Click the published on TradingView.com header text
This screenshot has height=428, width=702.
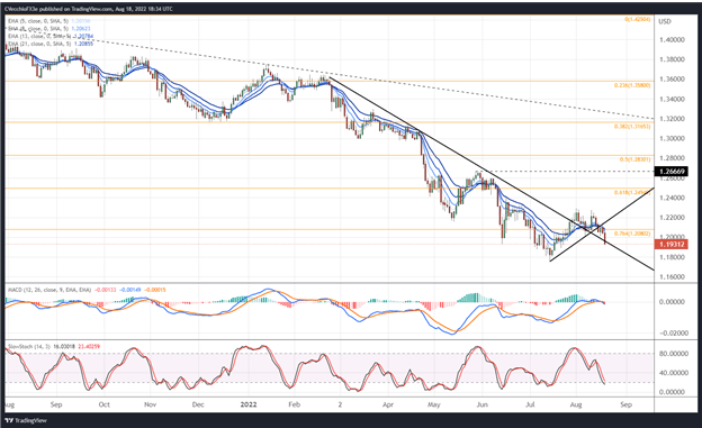(95, 6)
